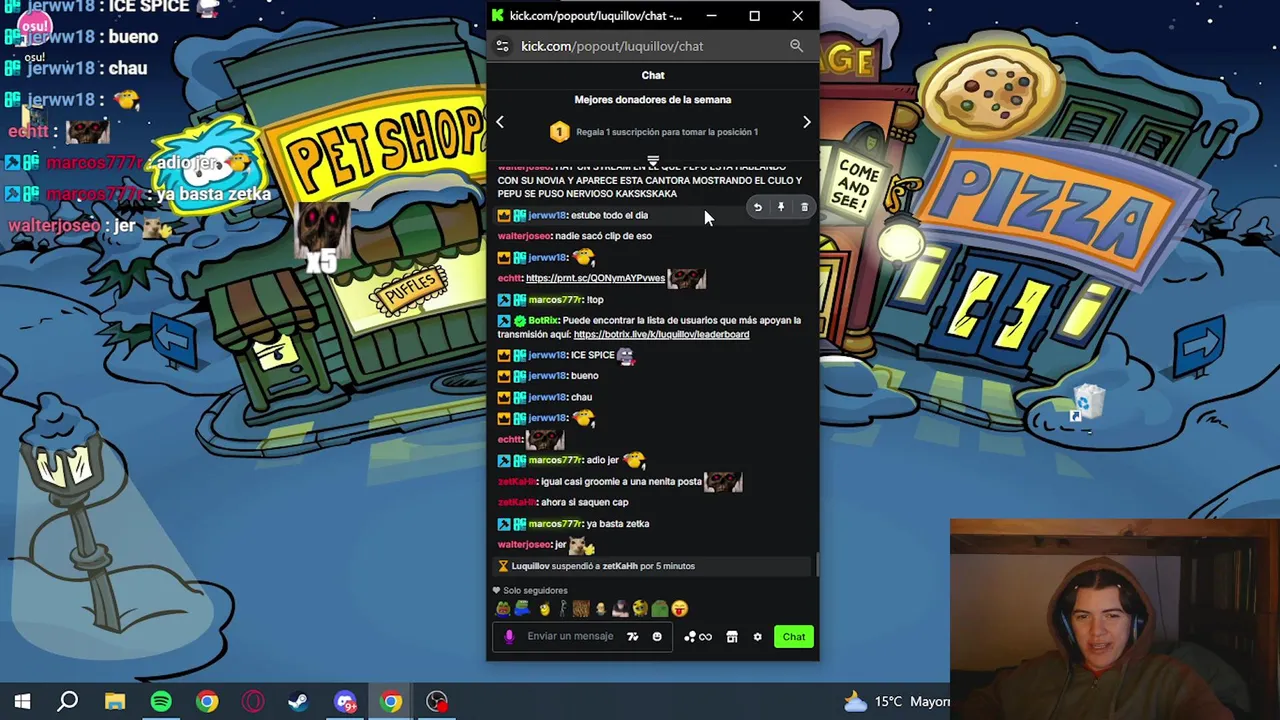Open the emoji picker smiley icon
The width and height of the screenshot is (1280, 720).
(x=657, y=637)
